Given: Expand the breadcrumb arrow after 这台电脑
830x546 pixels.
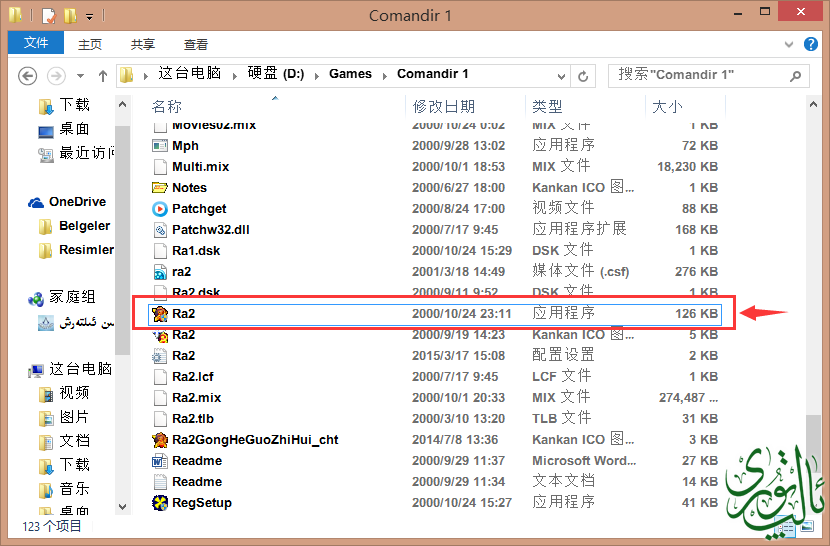Looking at the screenshot, I should [234, 76].
